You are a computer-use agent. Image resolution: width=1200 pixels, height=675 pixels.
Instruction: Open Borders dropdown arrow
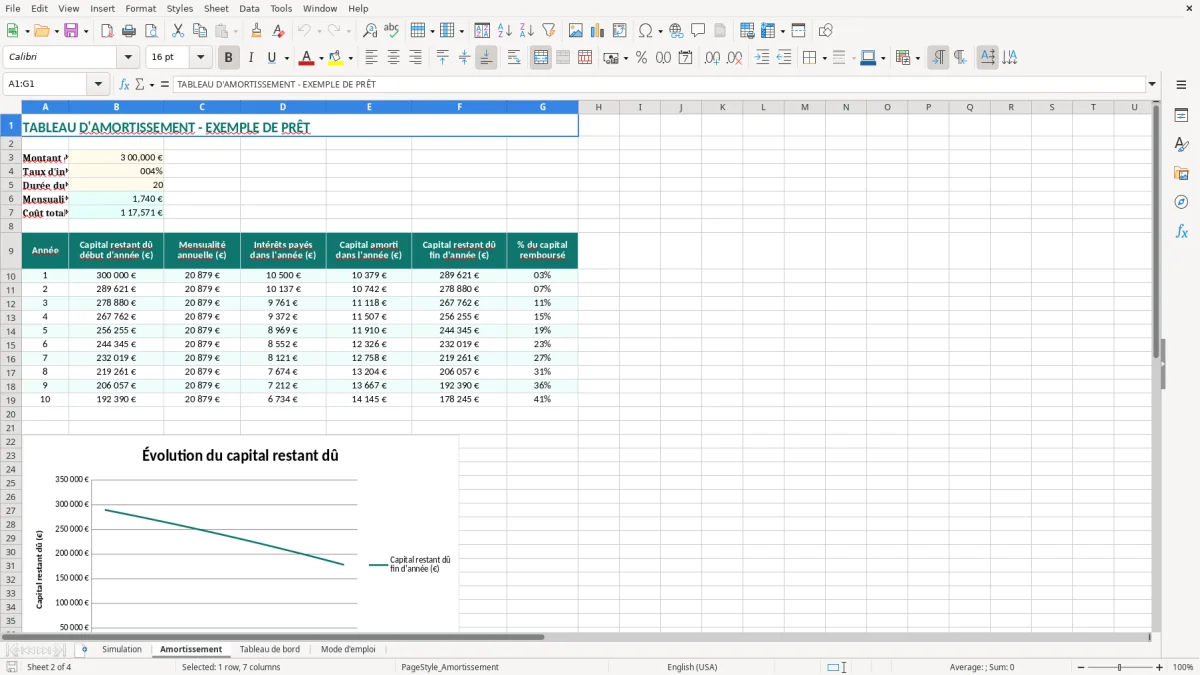pyautogui.click(x=823, y=58)
